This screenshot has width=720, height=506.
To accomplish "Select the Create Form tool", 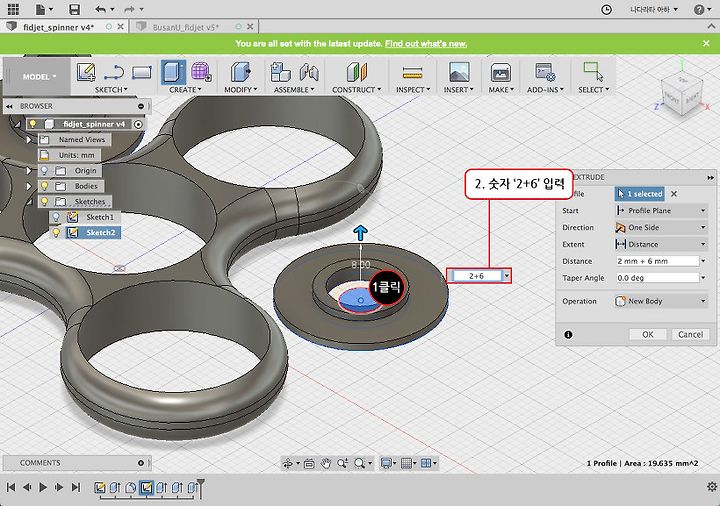I will (x=201, y=73).
